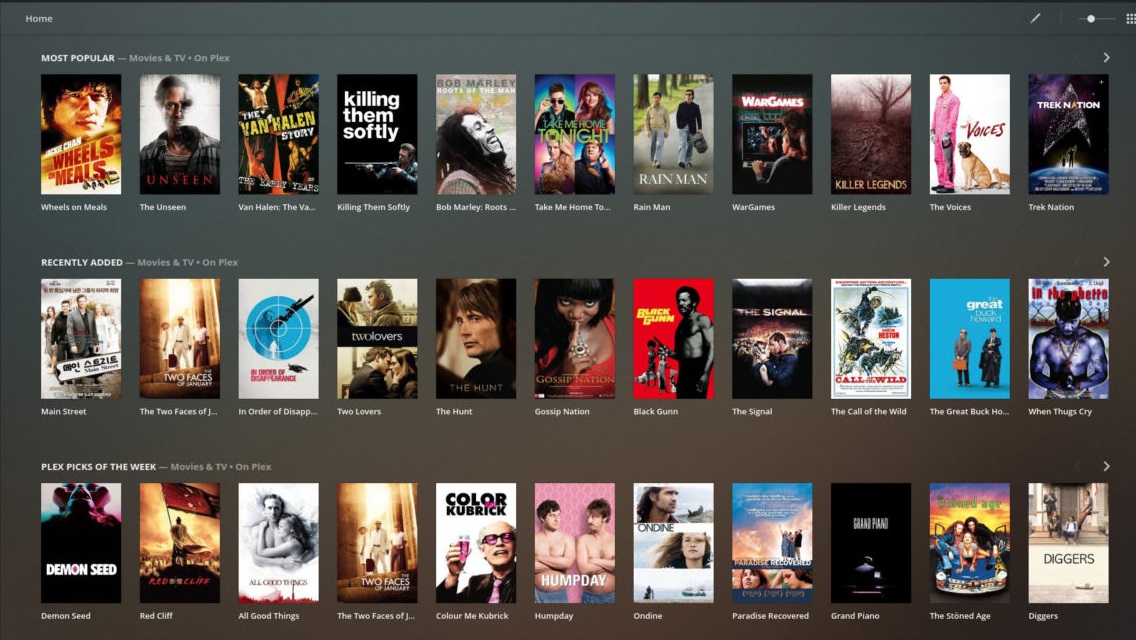Screen dimensions: 1136x640
Task: Select The Hunt poster
Action: (476, 338)
